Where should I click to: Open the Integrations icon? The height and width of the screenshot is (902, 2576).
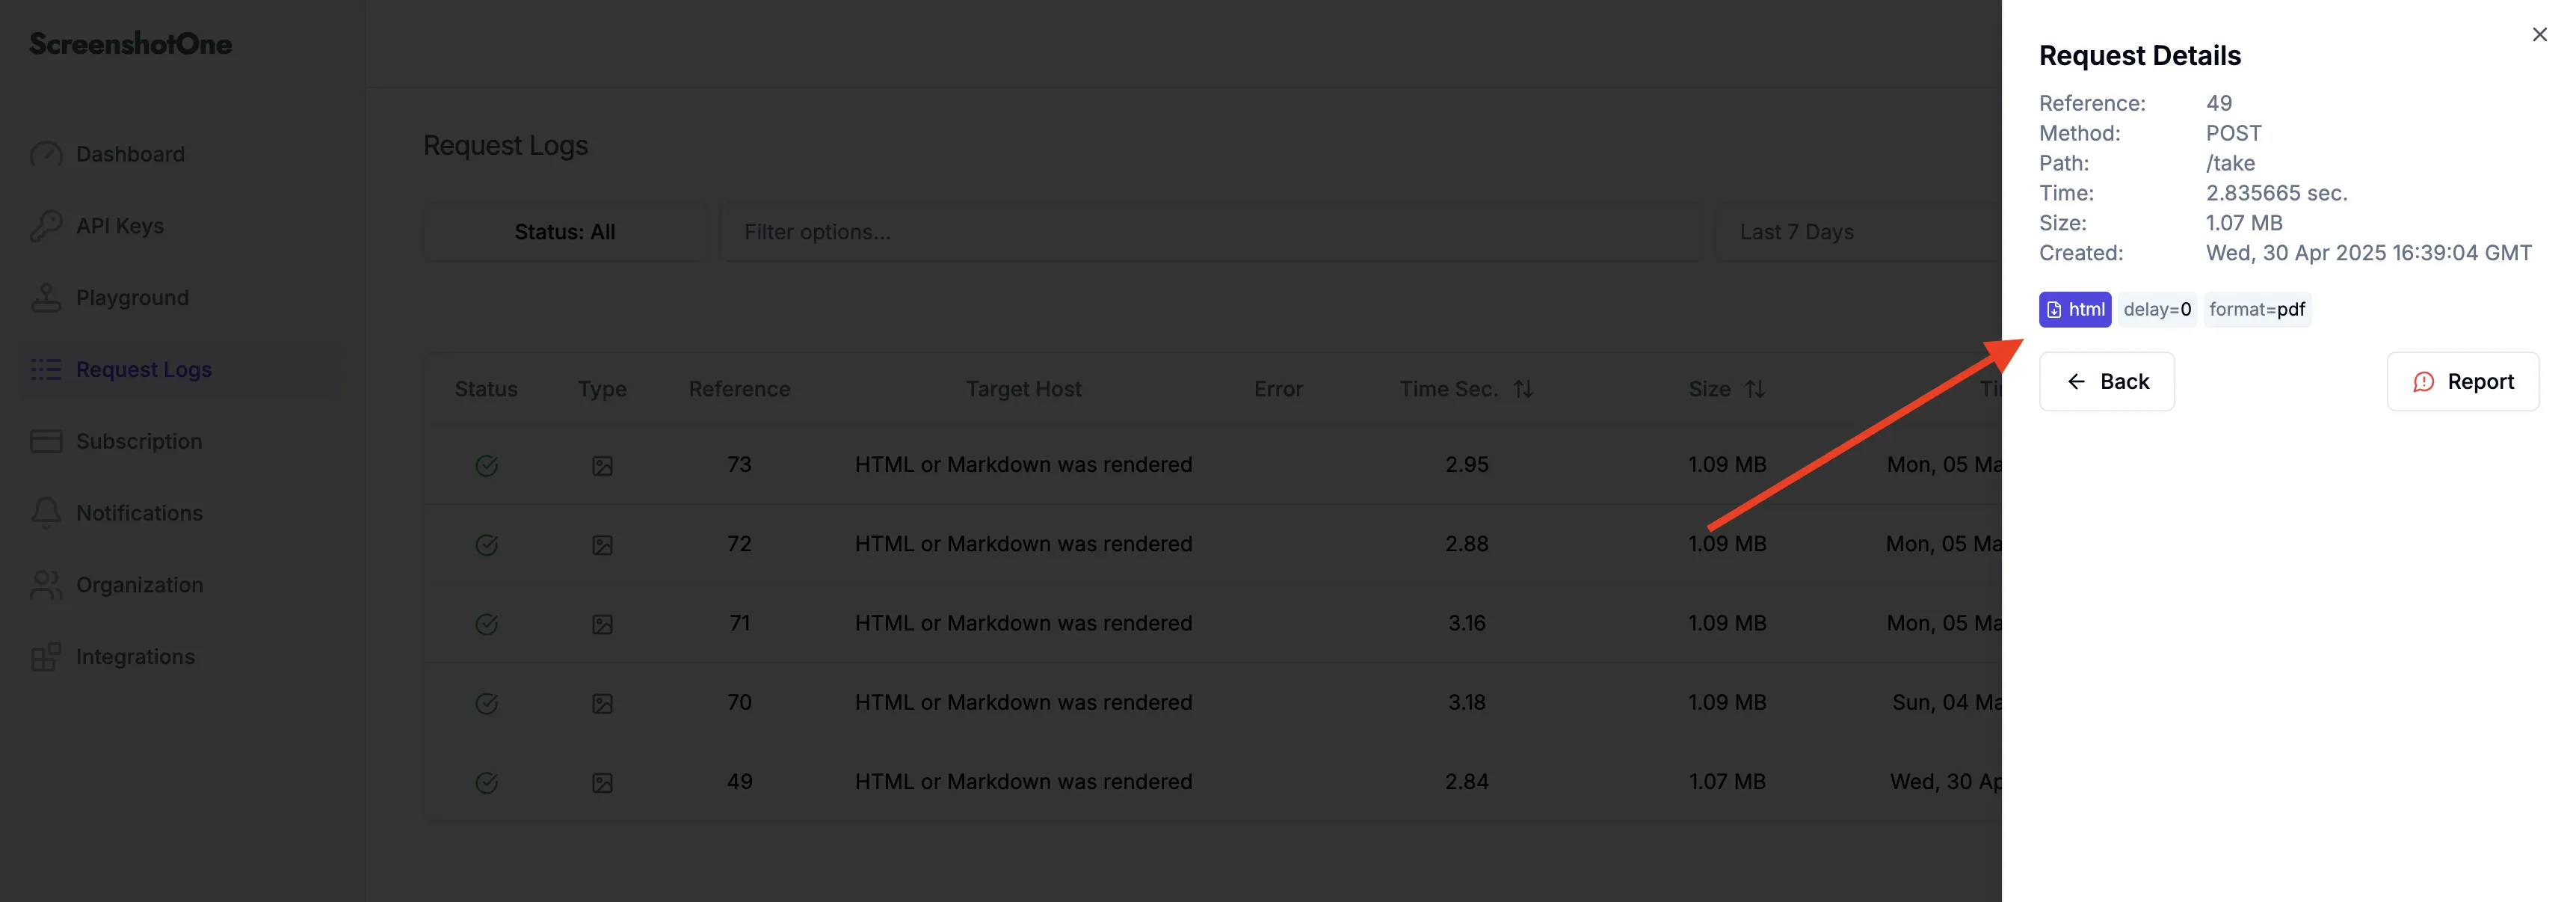46,657
